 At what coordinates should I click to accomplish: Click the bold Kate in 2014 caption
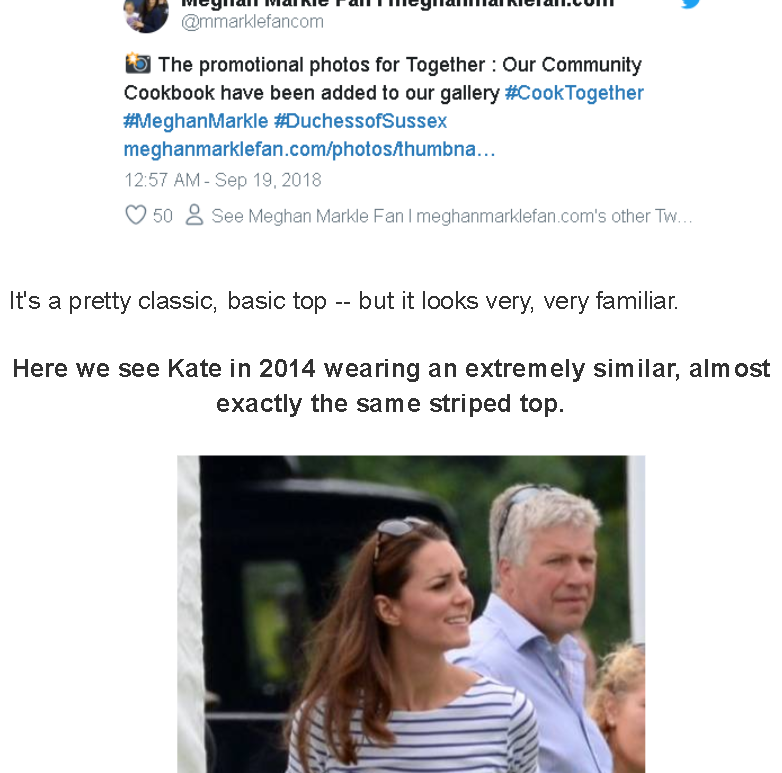click(391, 386)
